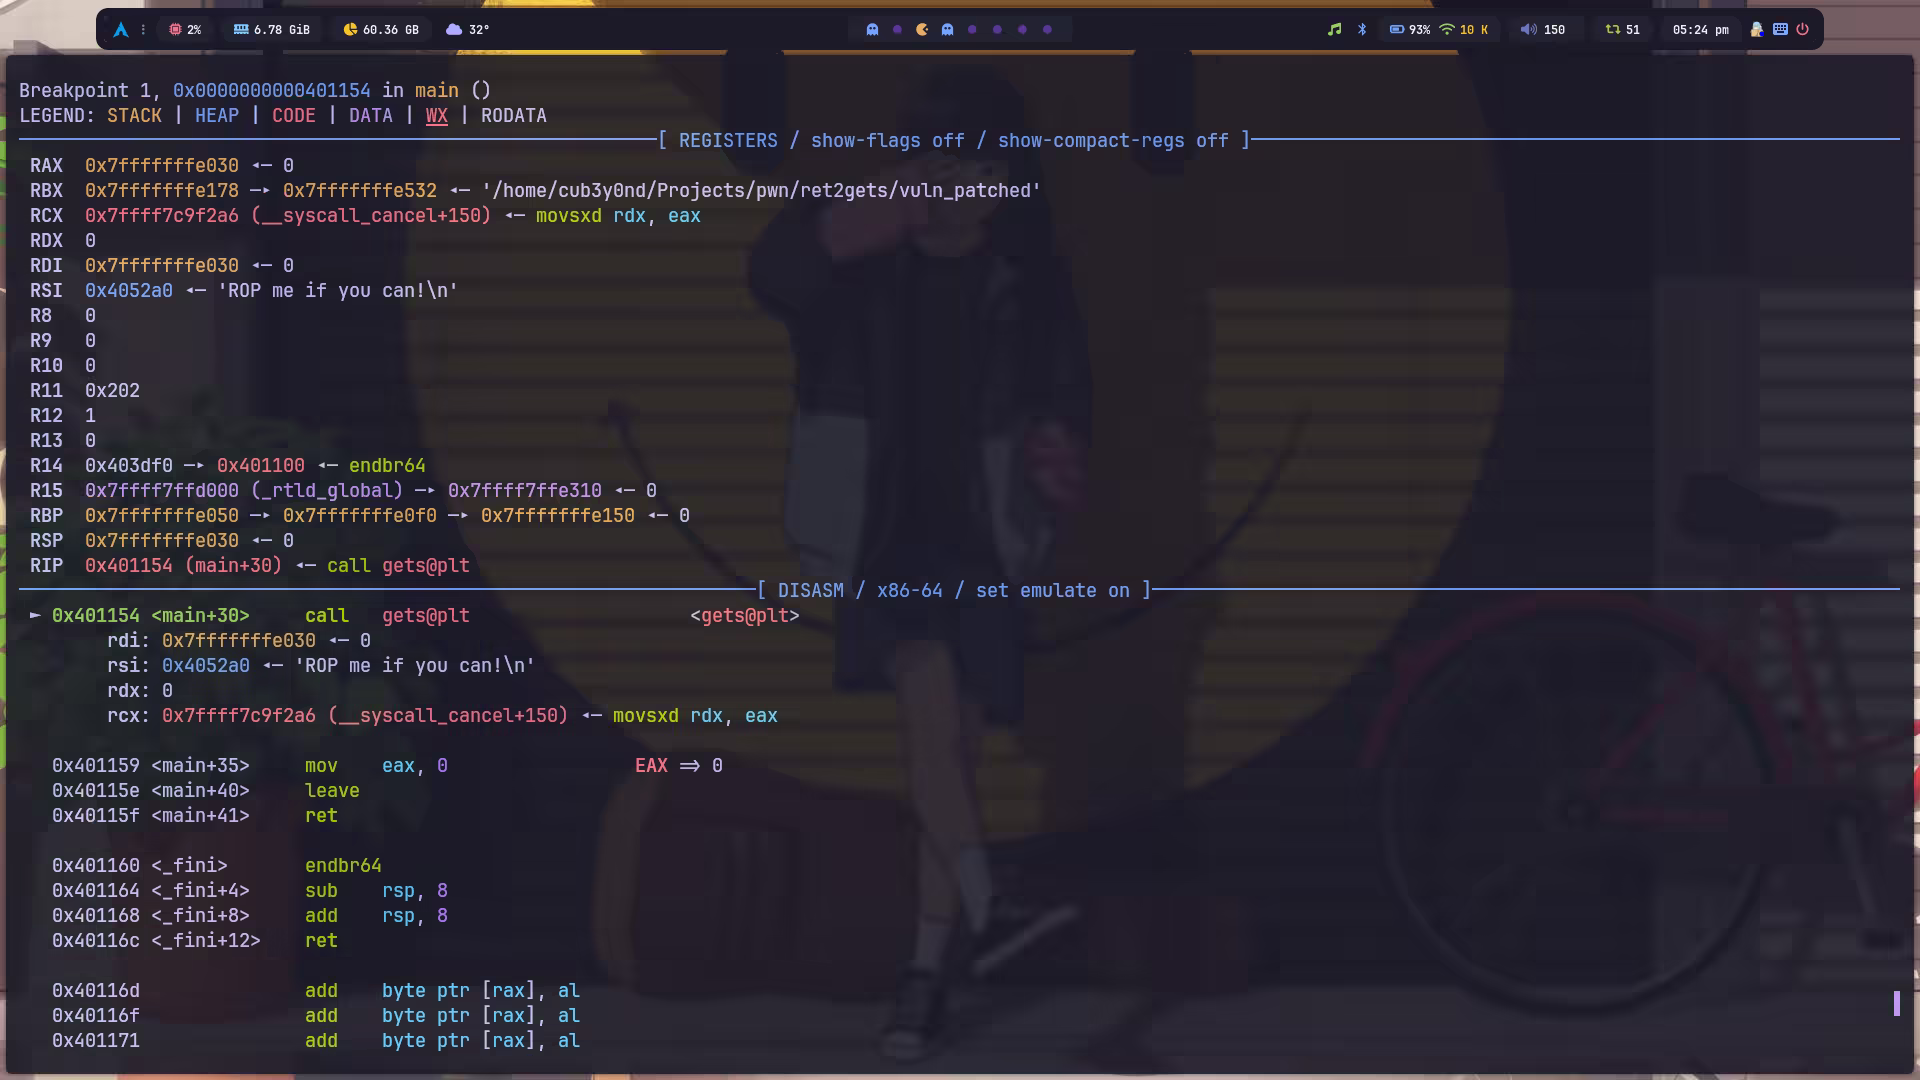Toggle Bluetooth from the bar
The image size is (1920, 1080).
1362,30
